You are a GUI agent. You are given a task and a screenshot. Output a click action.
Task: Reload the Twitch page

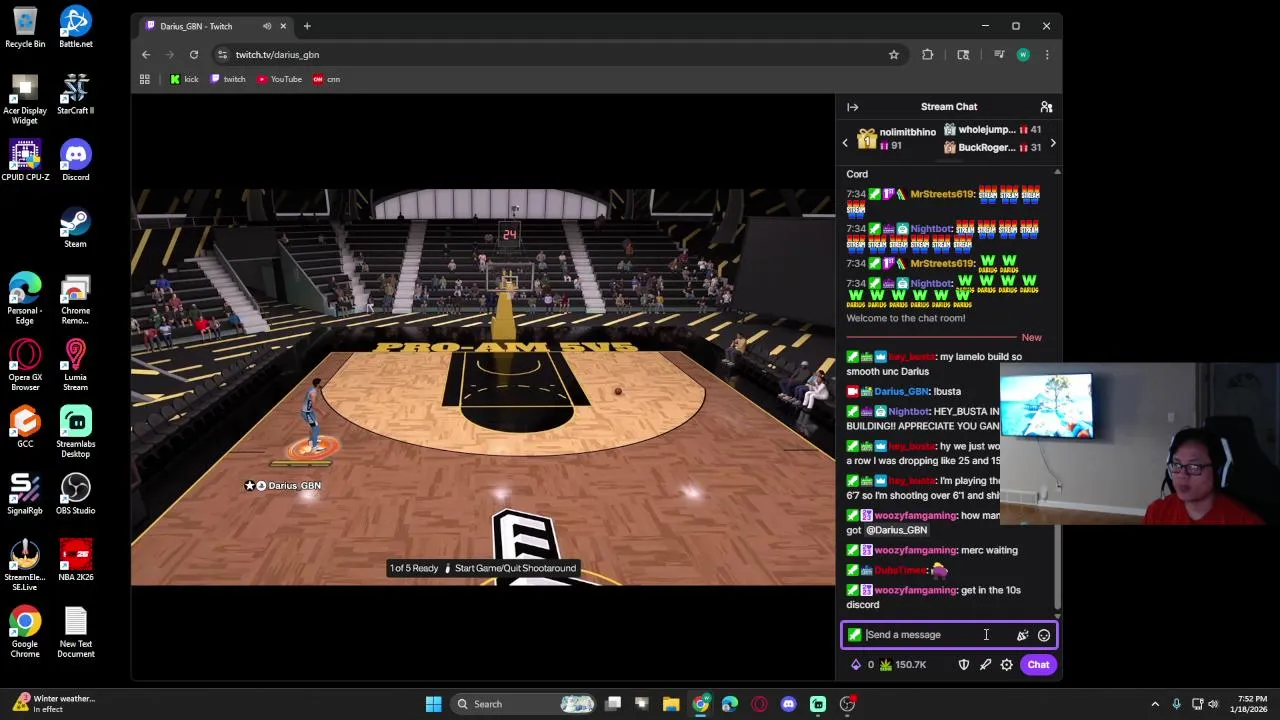click(x=194, y=55)
